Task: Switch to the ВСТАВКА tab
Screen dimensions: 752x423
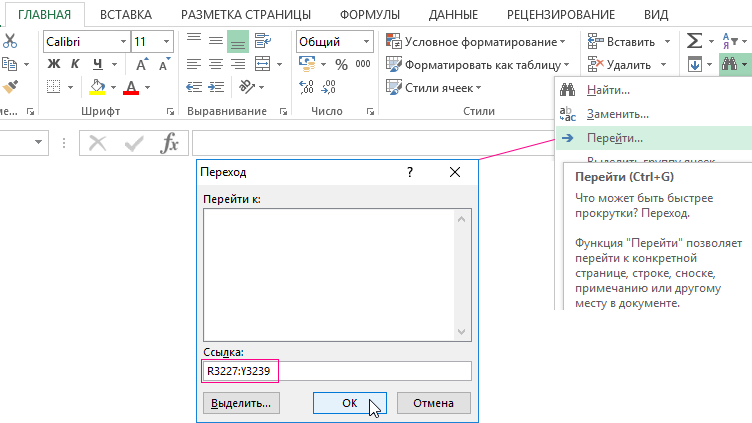Action: tap(126, 15)
